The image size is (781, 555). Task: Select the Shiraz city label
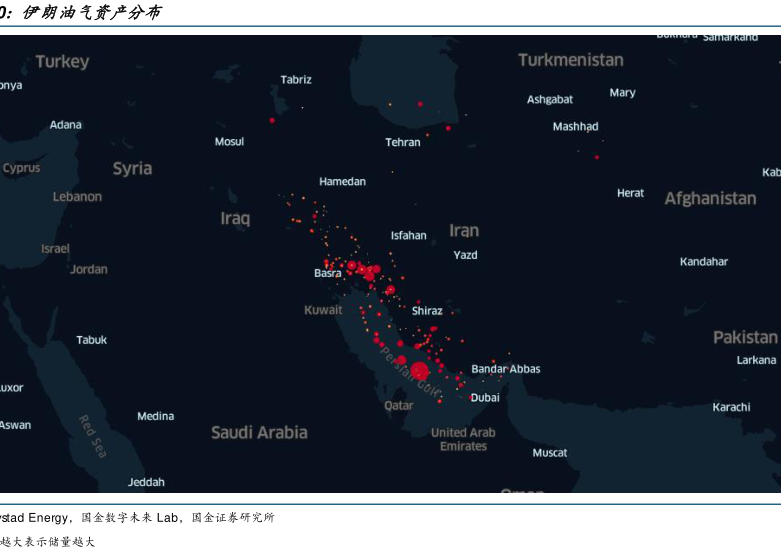pyautogui.click(x=427, y=311)
